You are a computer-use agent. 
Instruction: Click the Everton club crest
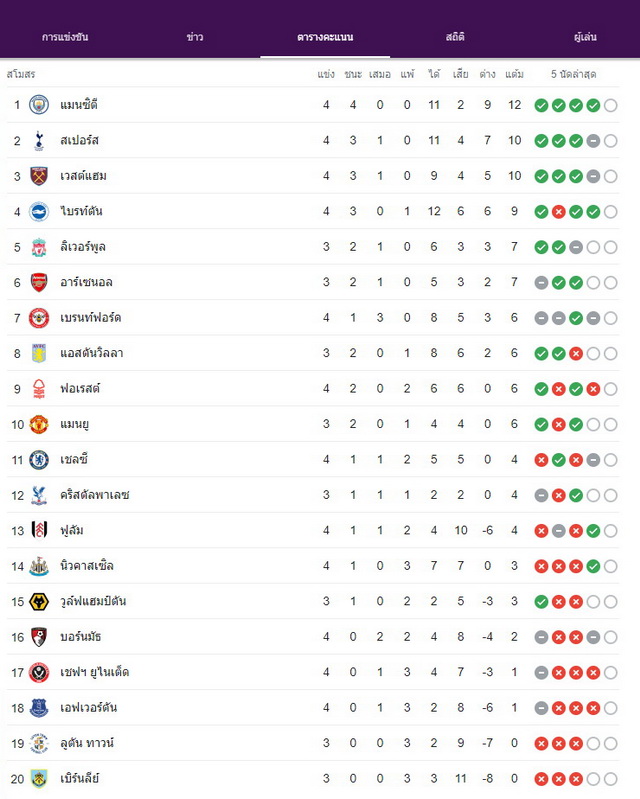click(39, 708)
